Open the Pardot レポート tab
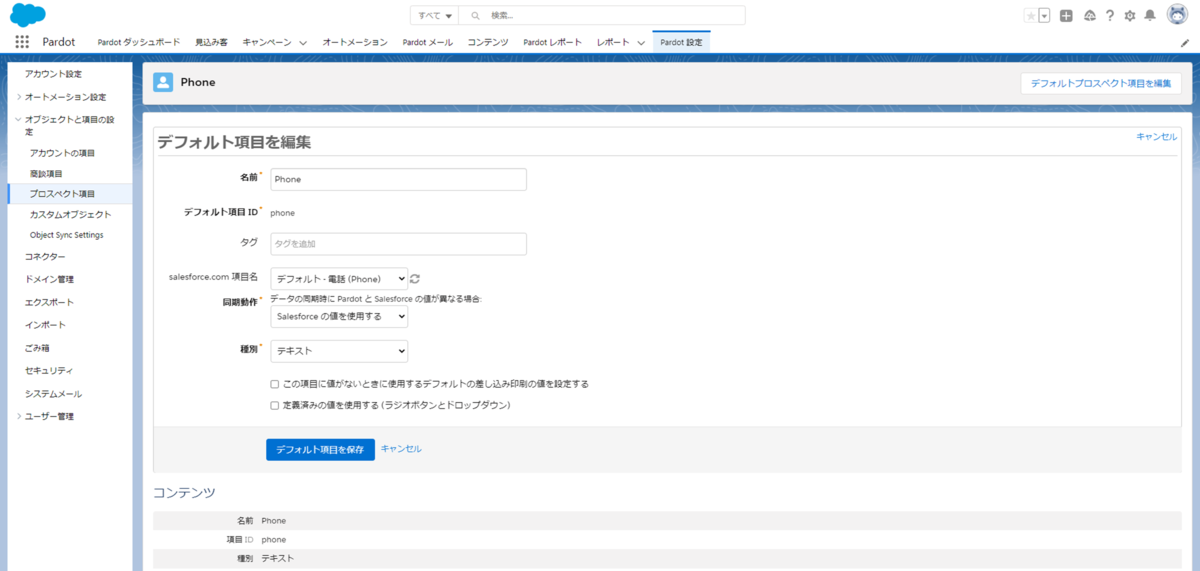The width and height of the screenshot is (1200, 571). pyautogui.click(x=552, y=42)
